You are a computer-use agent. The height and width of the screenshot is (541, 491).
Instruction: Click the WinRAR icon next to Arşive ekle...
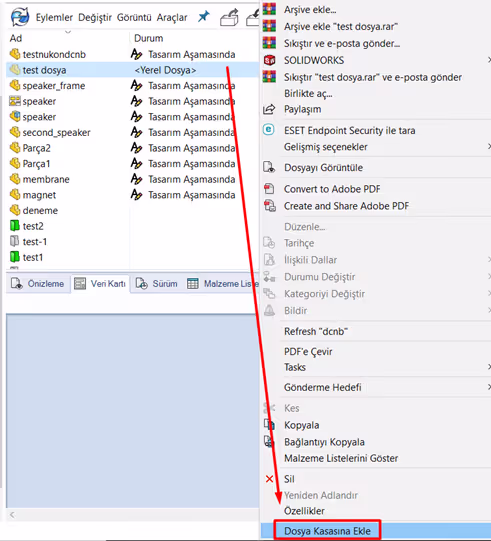tap(269, 8)
